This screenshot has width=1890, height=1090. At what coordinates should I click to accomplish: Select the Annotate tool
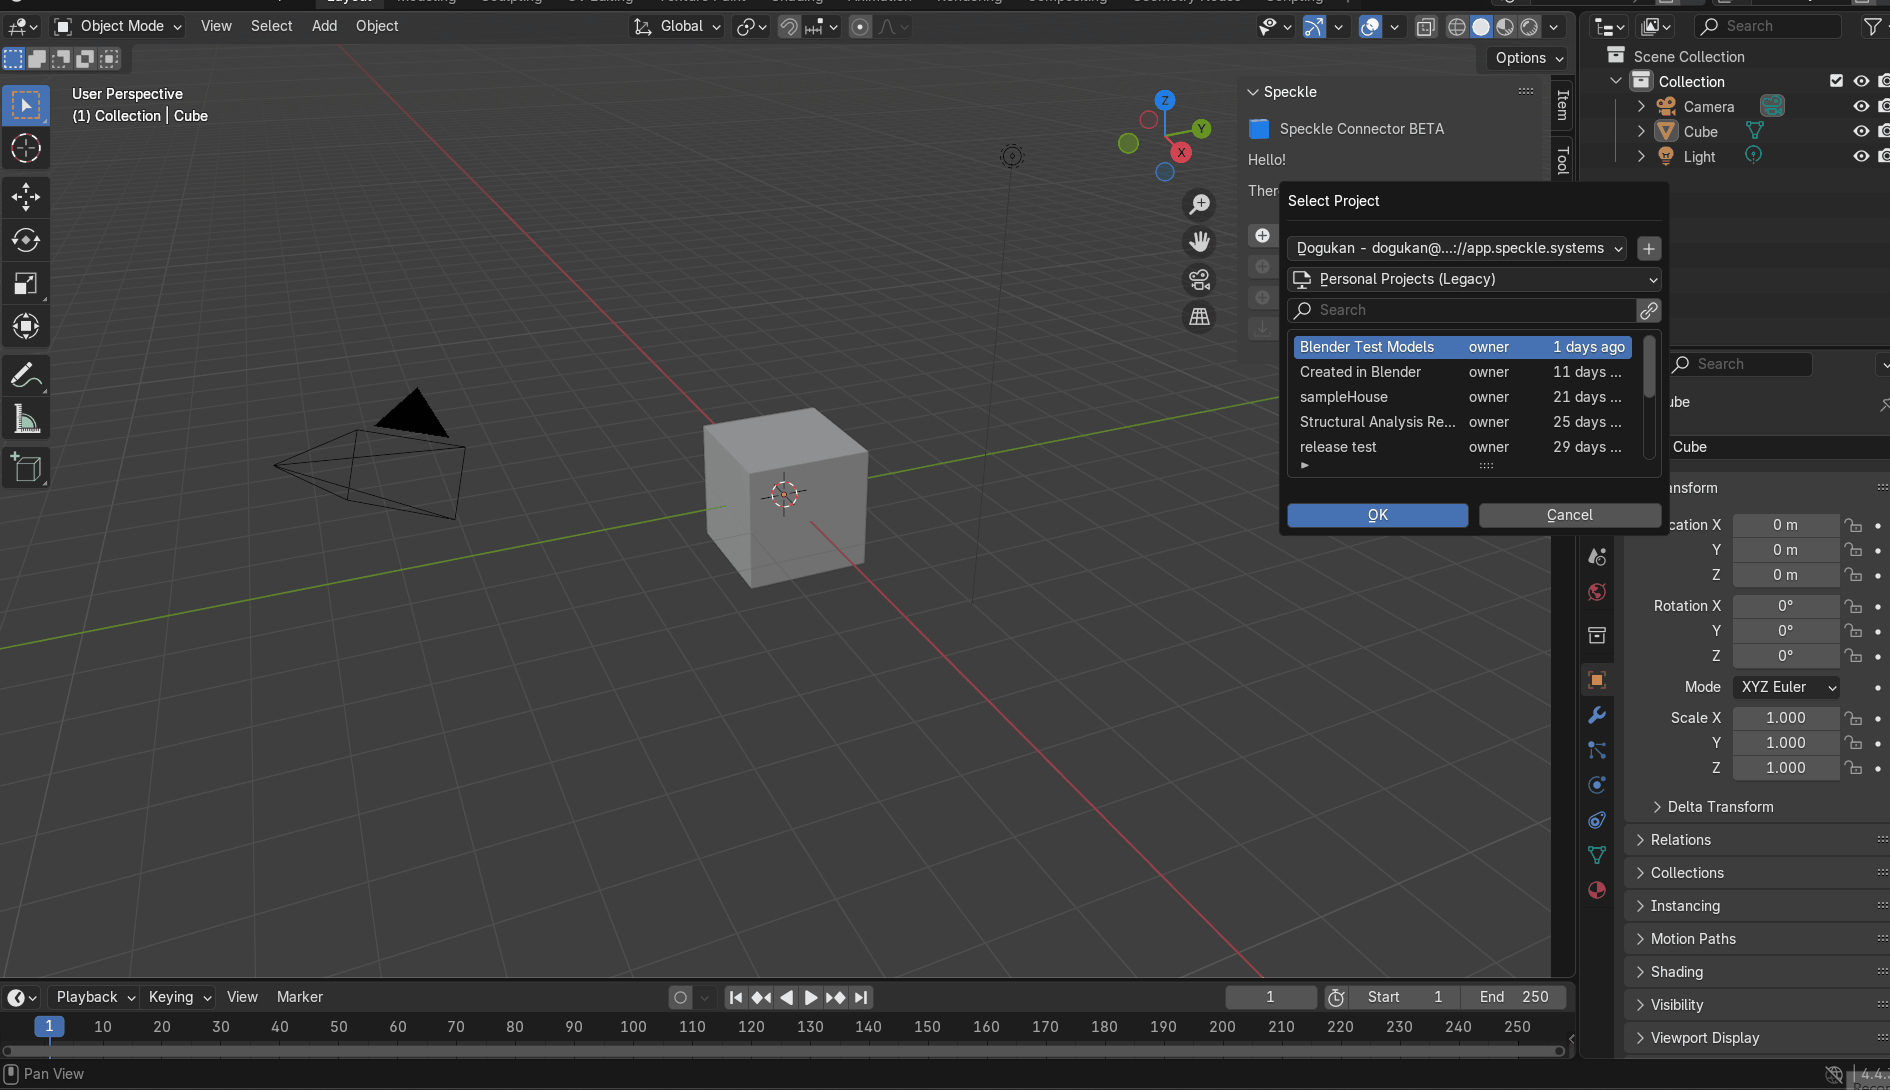tap(26, 376)
